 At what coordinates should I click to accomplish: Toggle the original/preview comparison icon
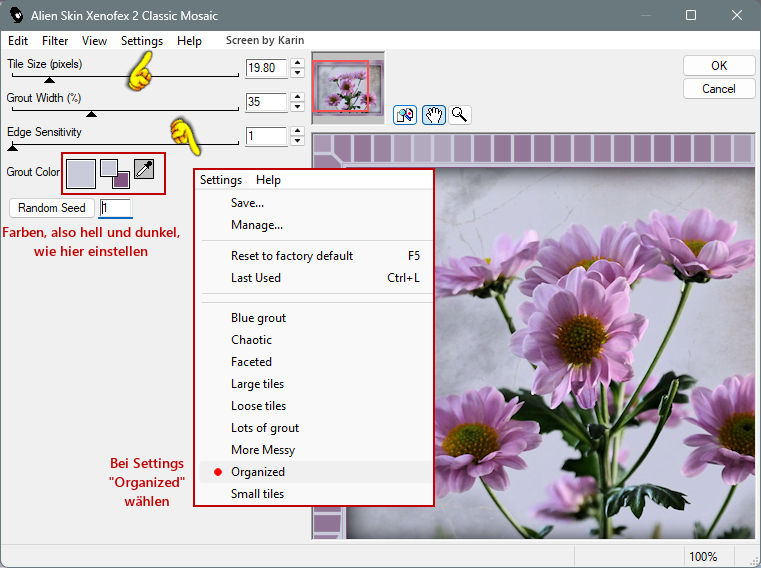coord(405,114)
